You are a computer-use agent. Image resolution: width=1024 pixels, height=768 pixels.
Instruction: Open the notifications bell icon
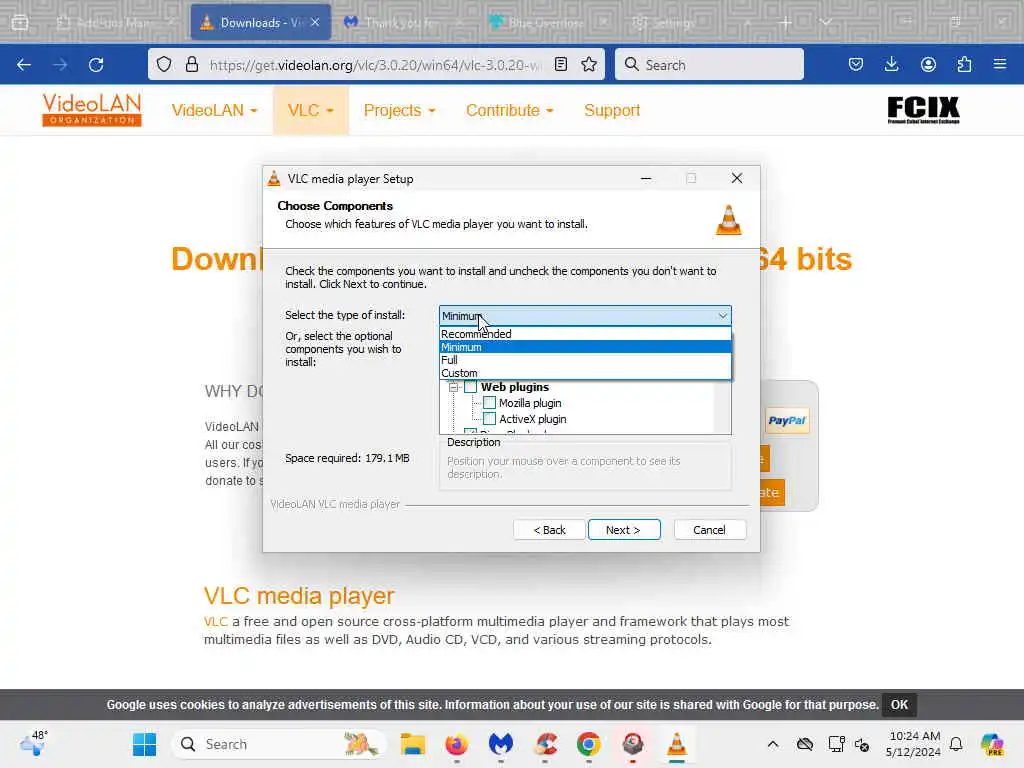click(x=956, y=744)
